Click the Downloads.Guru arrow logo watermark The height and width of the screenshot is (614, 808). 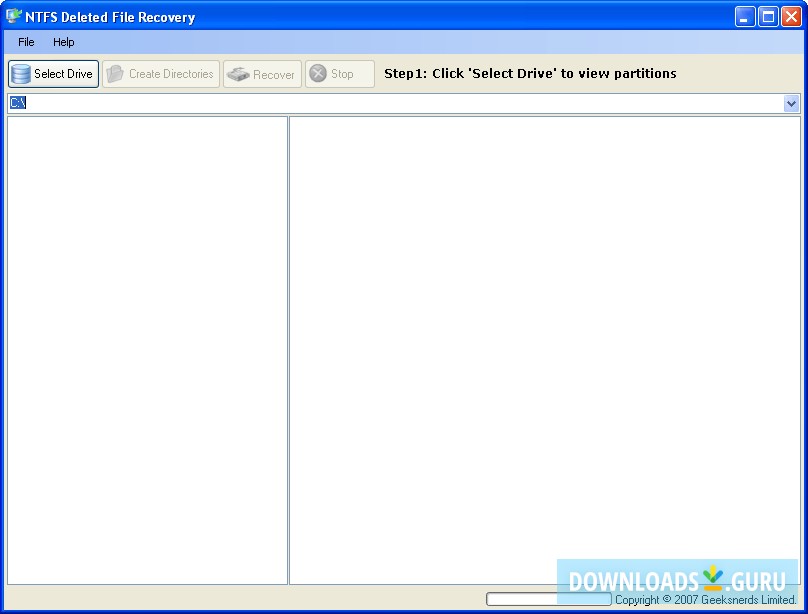pyautogui.click(x=712, y=578)
